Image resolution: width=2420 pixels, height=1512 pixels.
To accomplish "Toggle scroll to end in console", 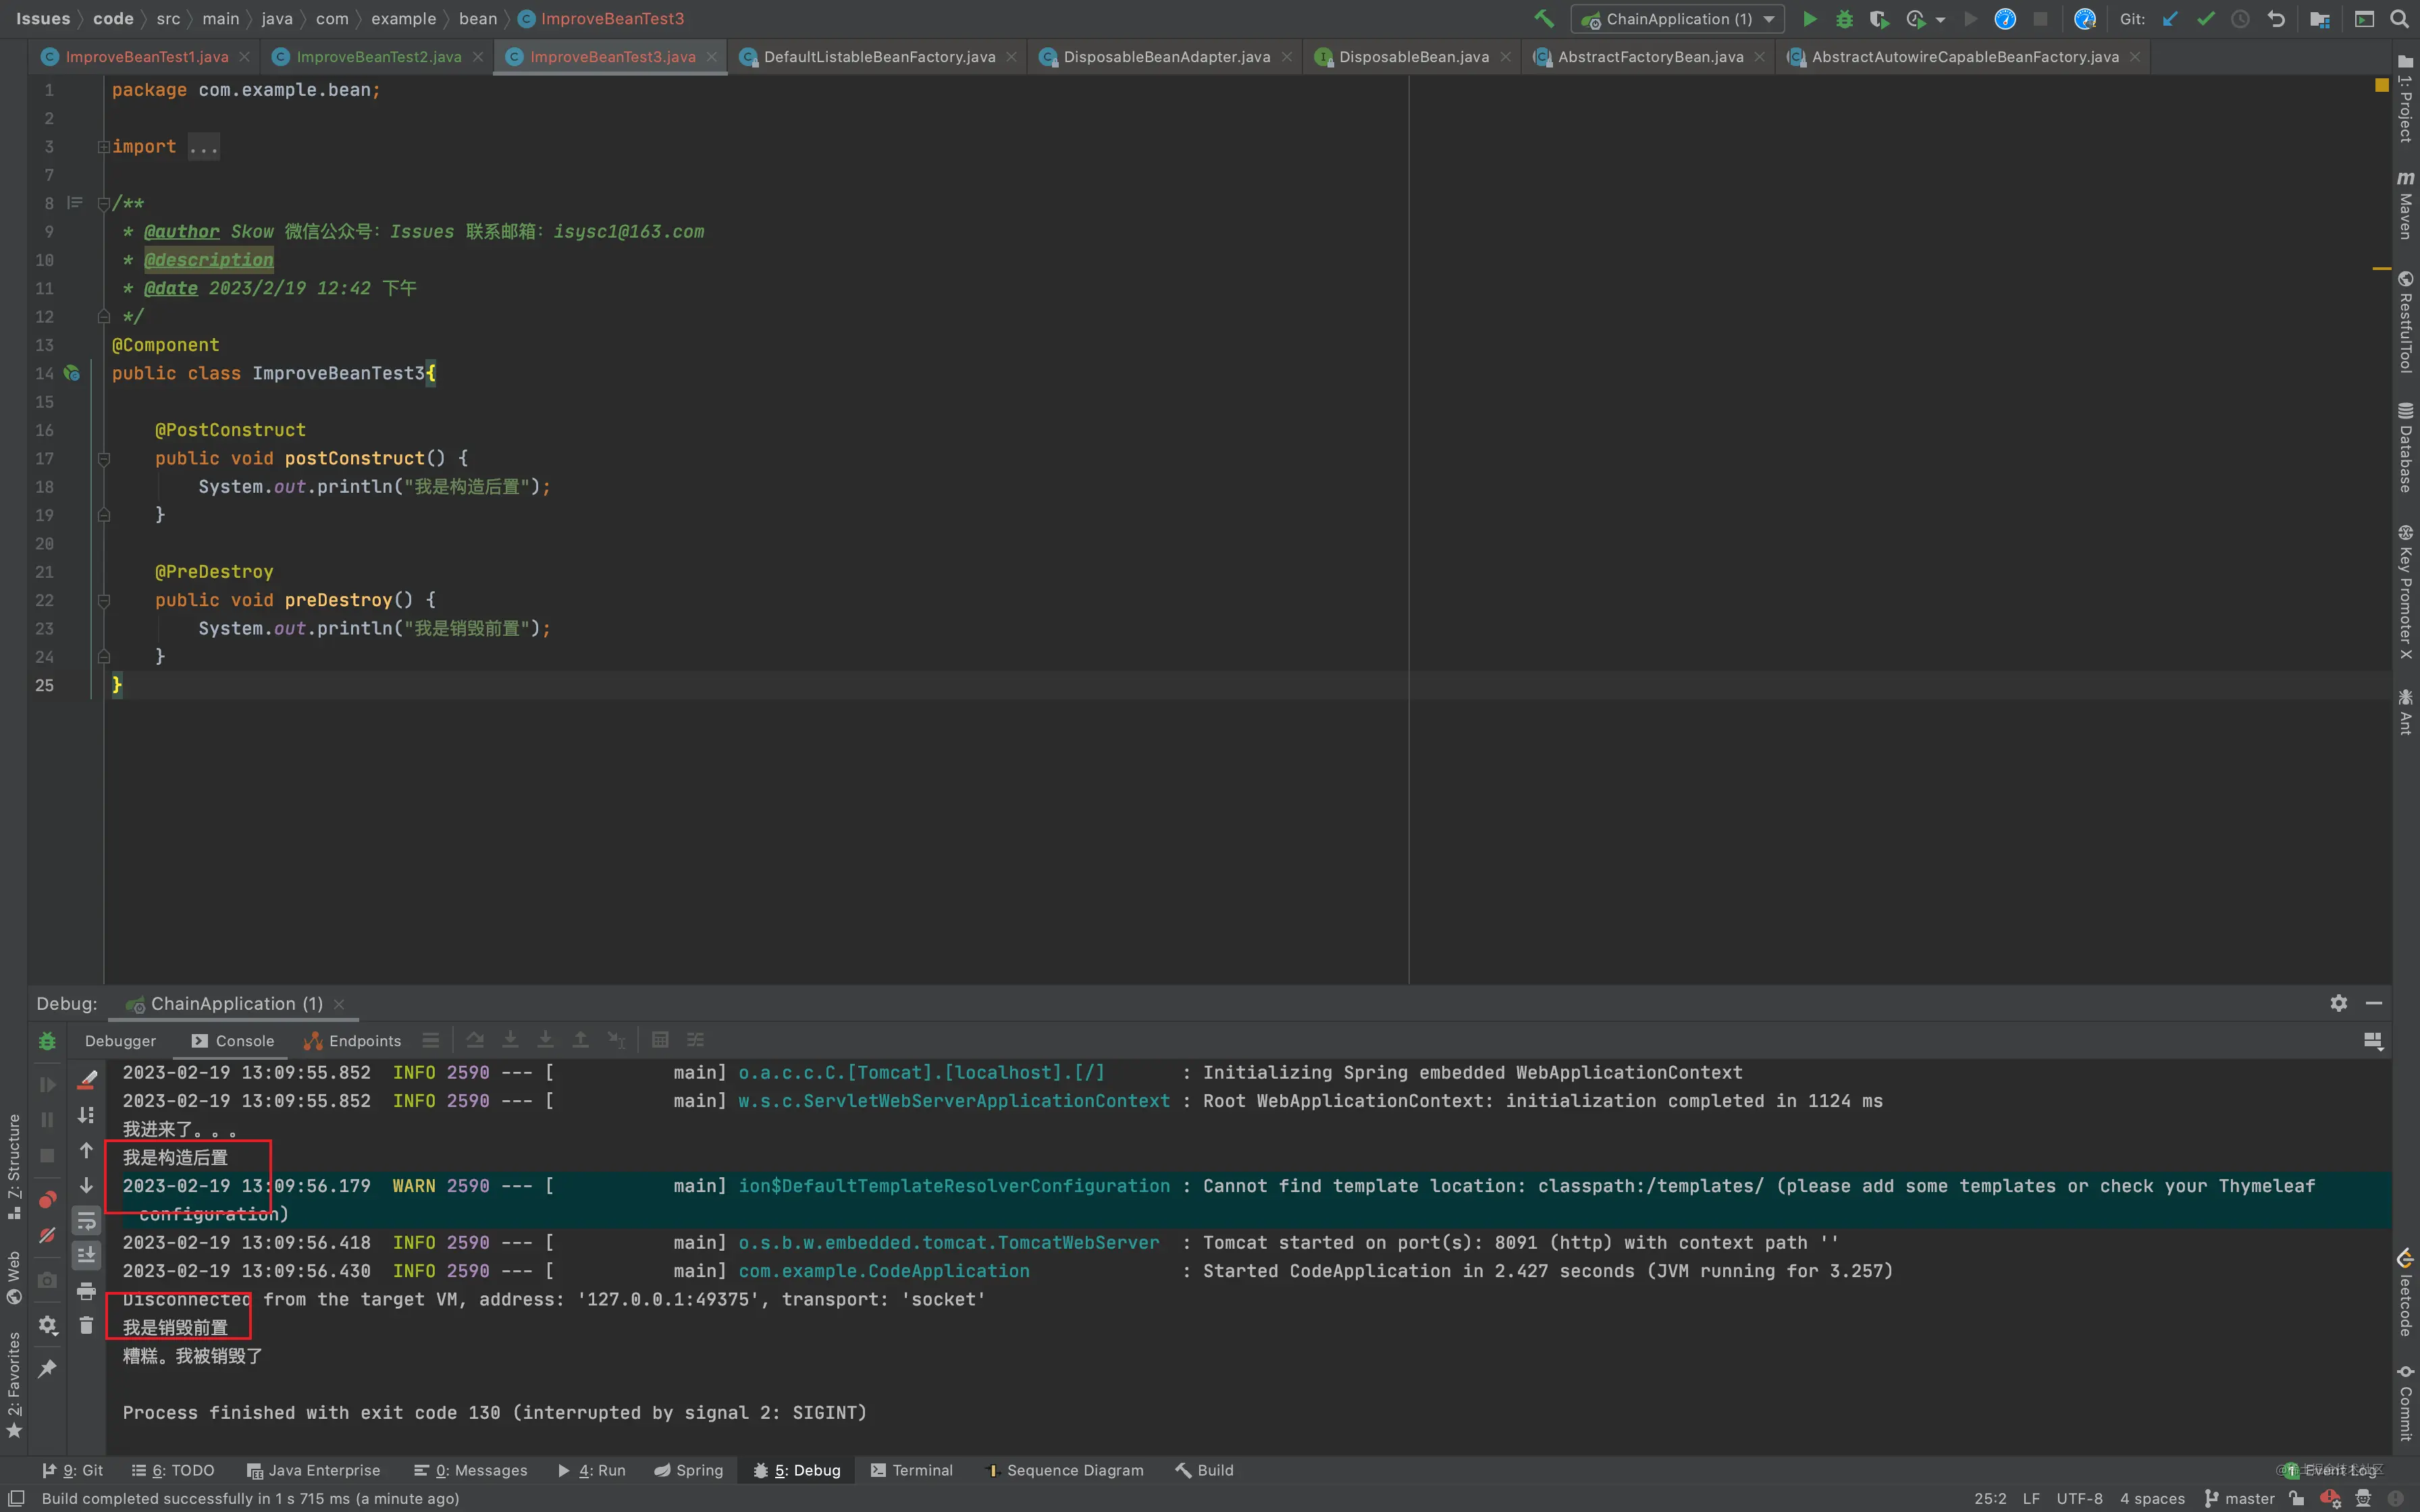I will point(87,1255).
